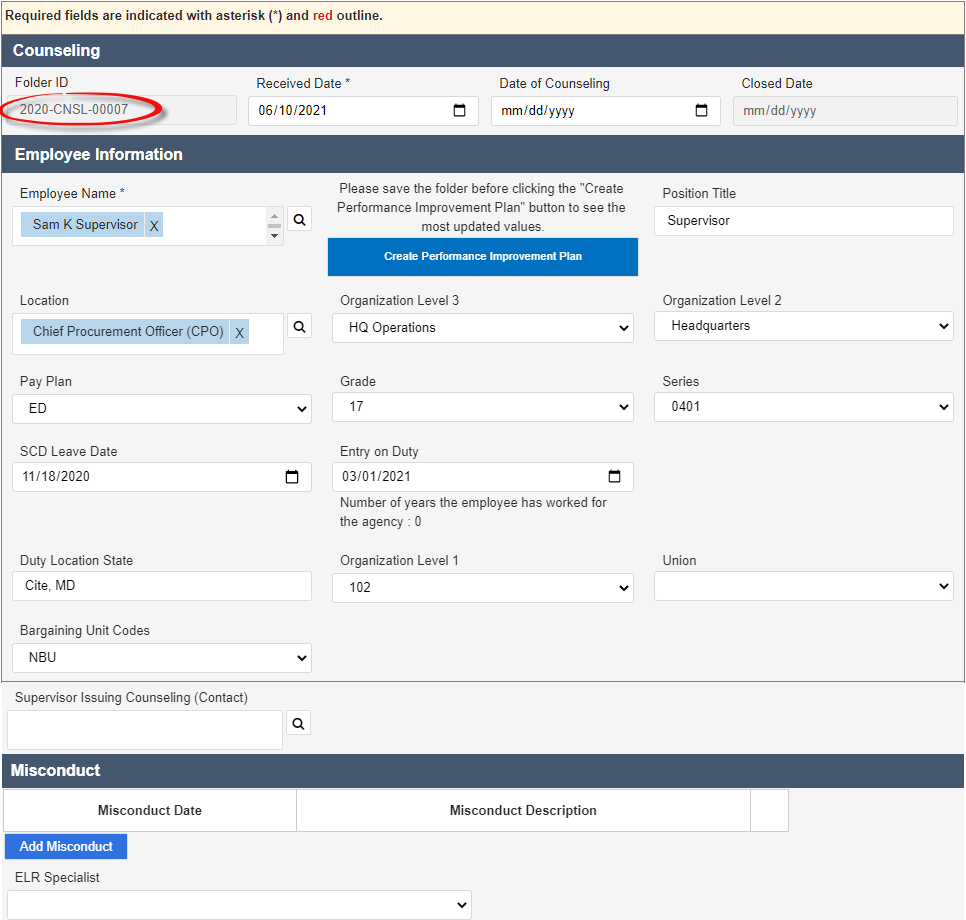
Task: Focus the Received Date field
Action: tap(363, 111)
